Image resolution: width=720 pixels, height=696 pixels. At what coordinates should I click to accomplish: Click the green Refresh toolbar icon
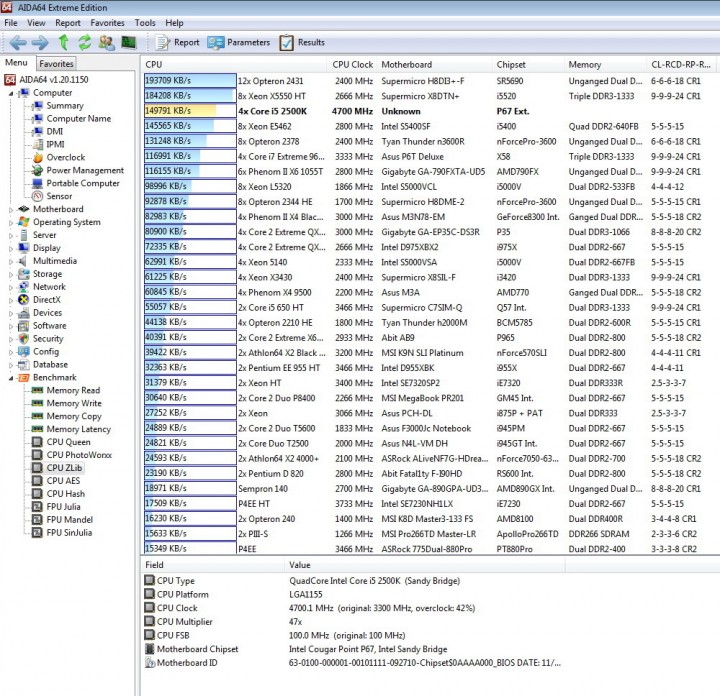tap(84, 43)
